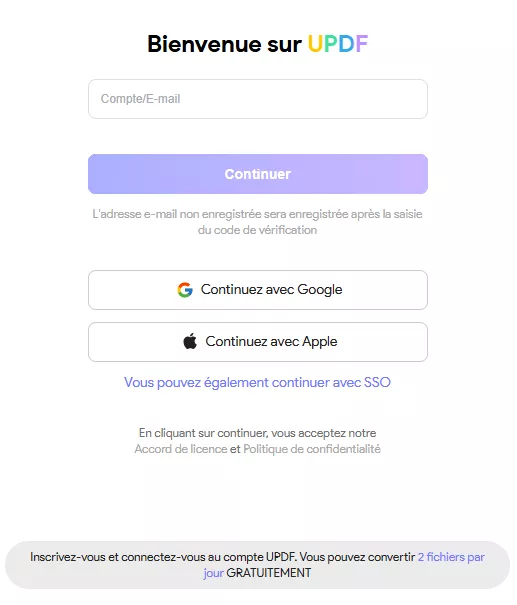Viewport: 517px width, 605px height.
Task: Click 'Vous pouvez convertir' in the bottom banner
Action: [x=357, y=557]
